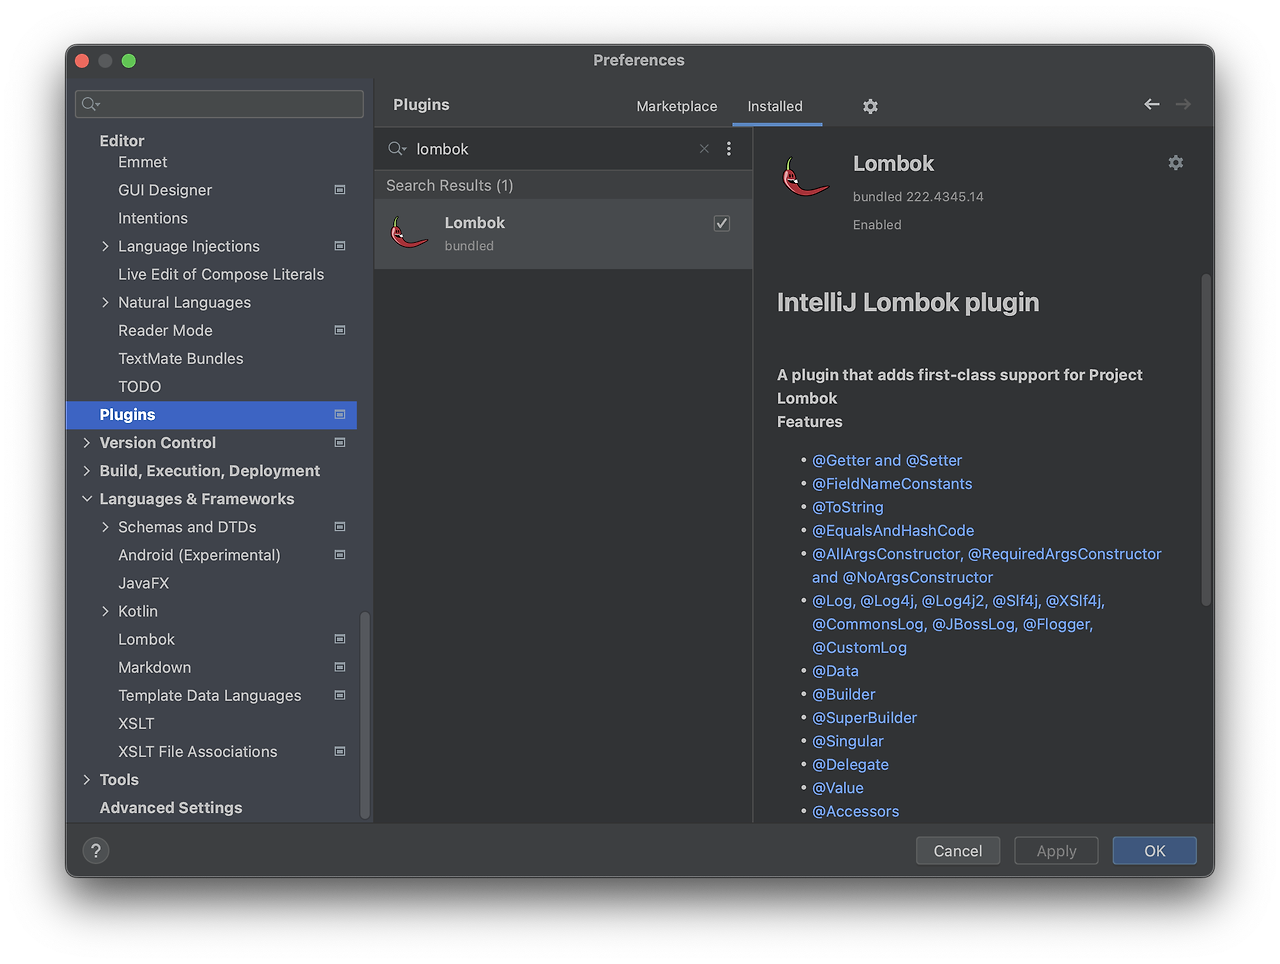This screenshot has width=1280, height=964.
Task: Clear the lombok search text
Action: tap(704, 149)
